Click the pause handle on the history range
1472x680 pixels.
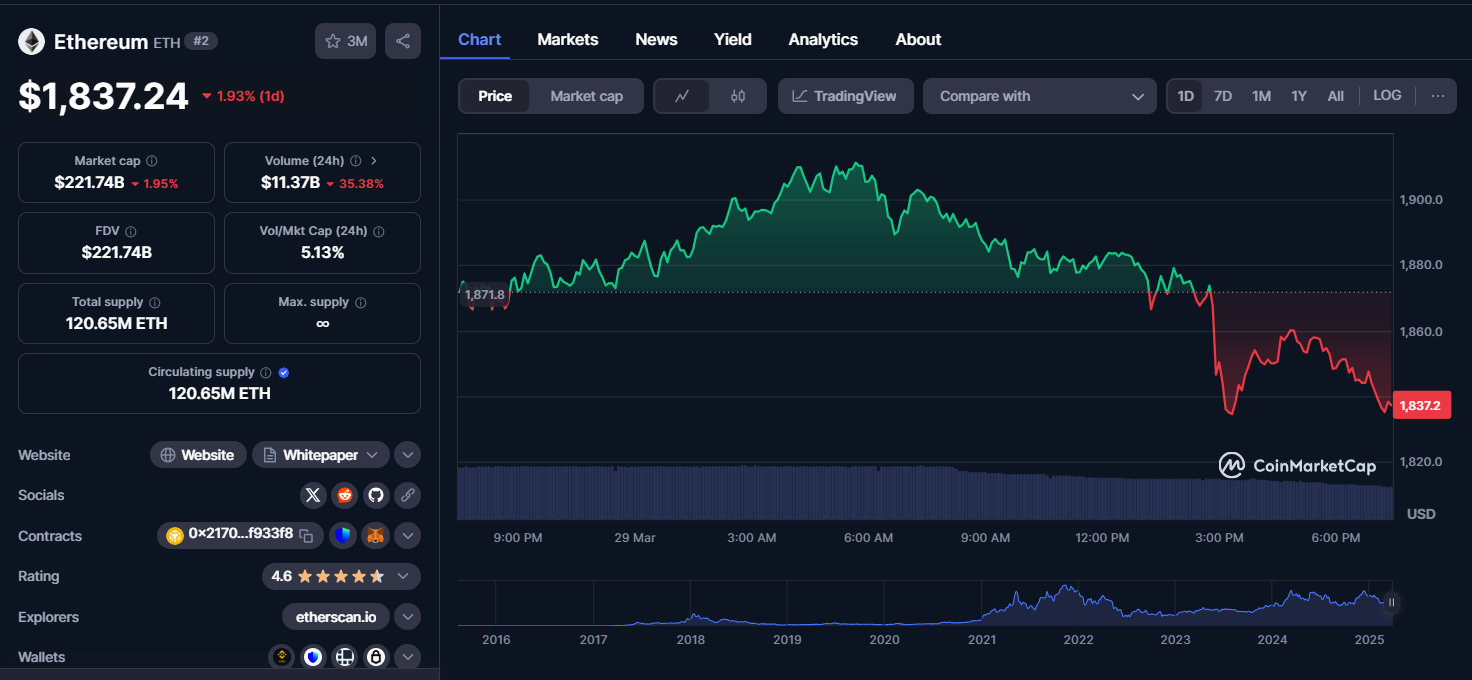tap(1391, 603)
